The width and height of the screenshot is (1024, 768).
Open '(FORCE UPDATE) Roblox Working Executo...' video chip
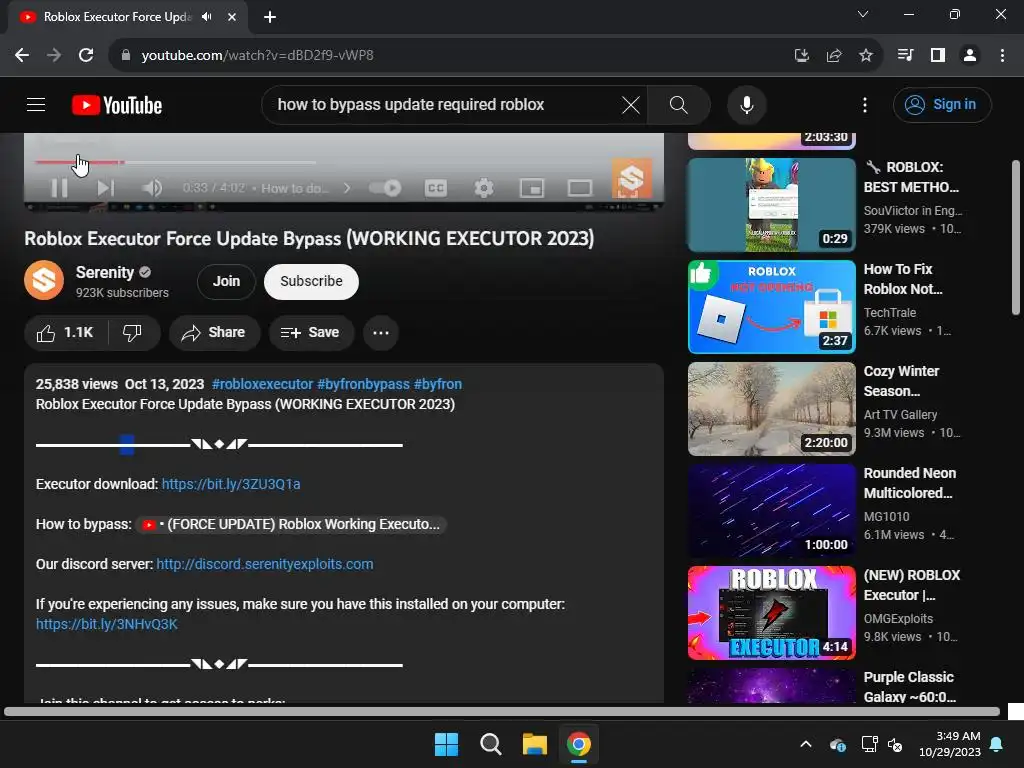coord(291,524)
